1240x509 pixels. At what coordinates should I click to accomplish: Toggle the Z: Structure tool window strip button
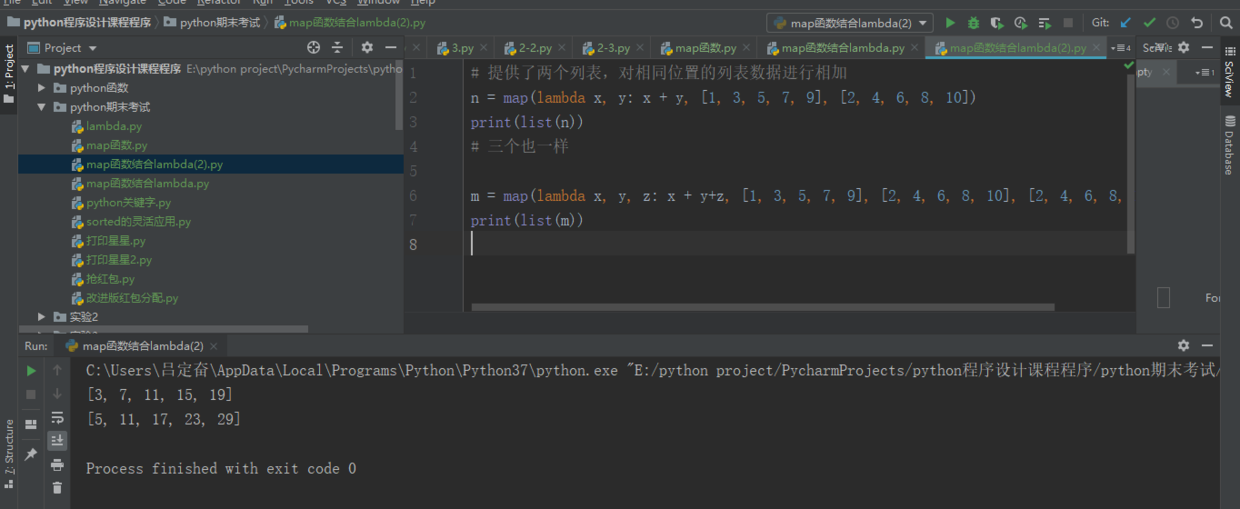click(9, 452)
